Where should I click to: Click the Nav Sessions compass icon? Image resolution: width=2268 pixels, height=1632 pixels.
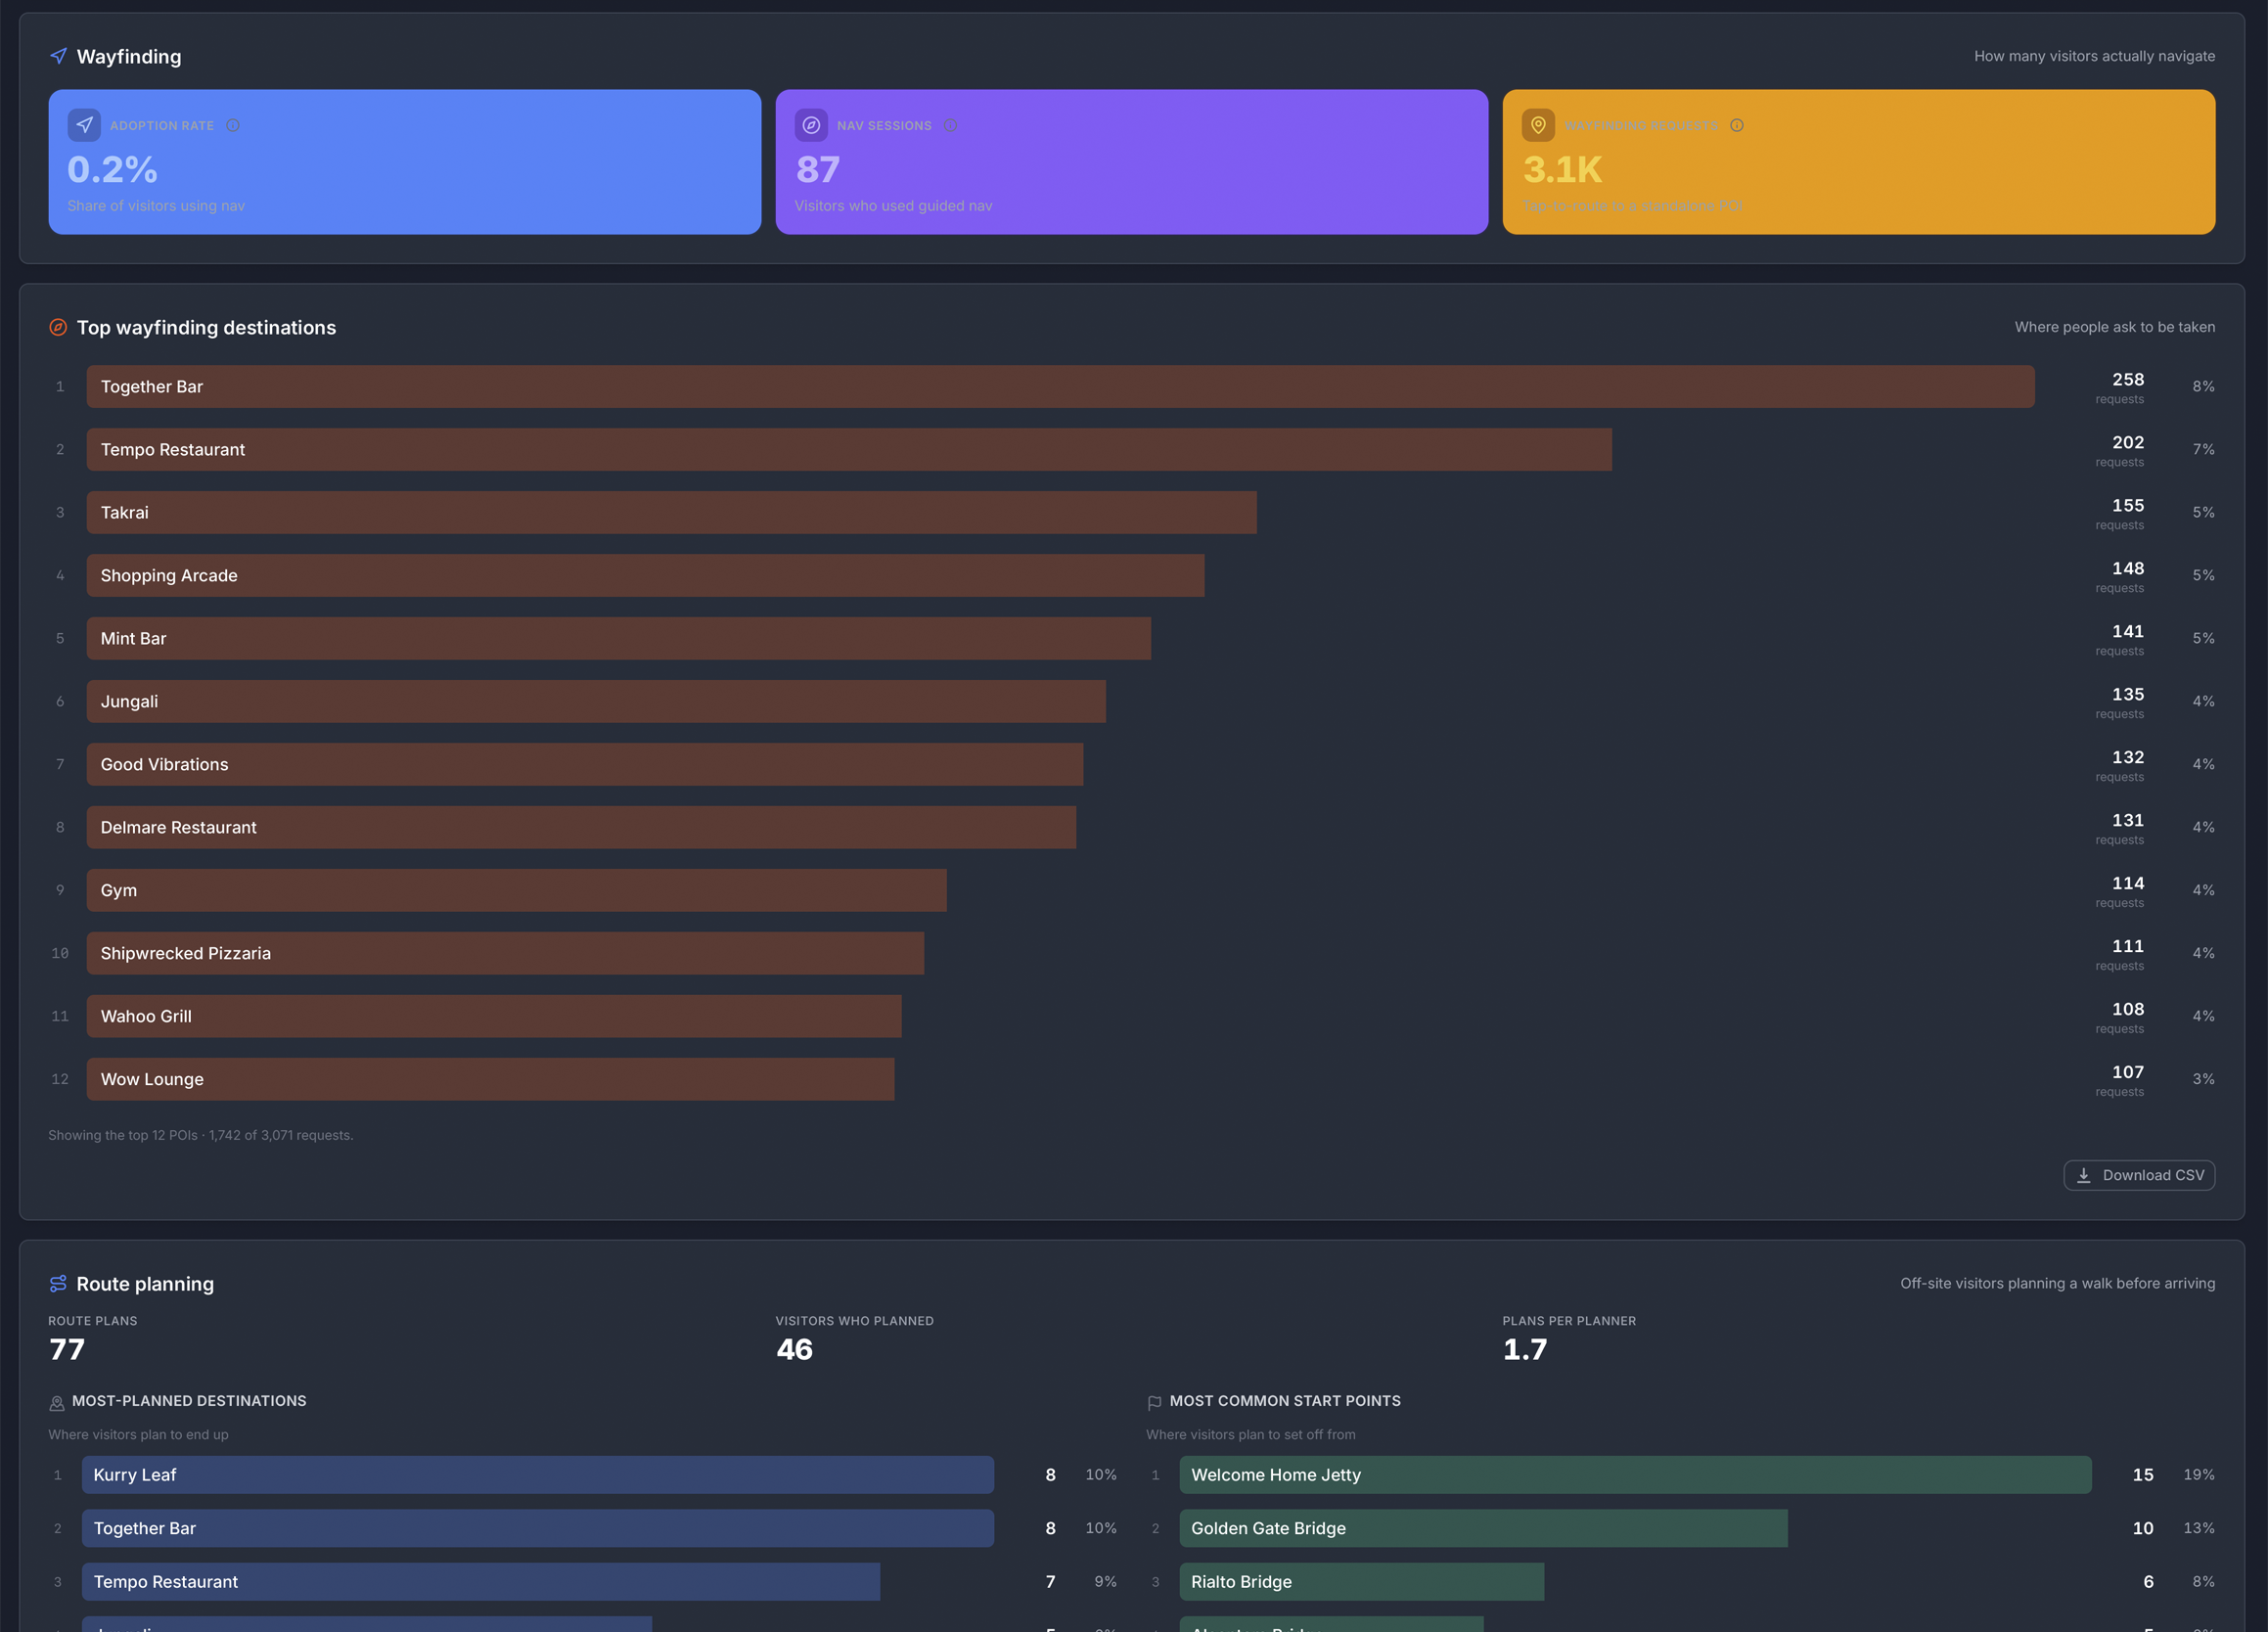click(811, 125)
